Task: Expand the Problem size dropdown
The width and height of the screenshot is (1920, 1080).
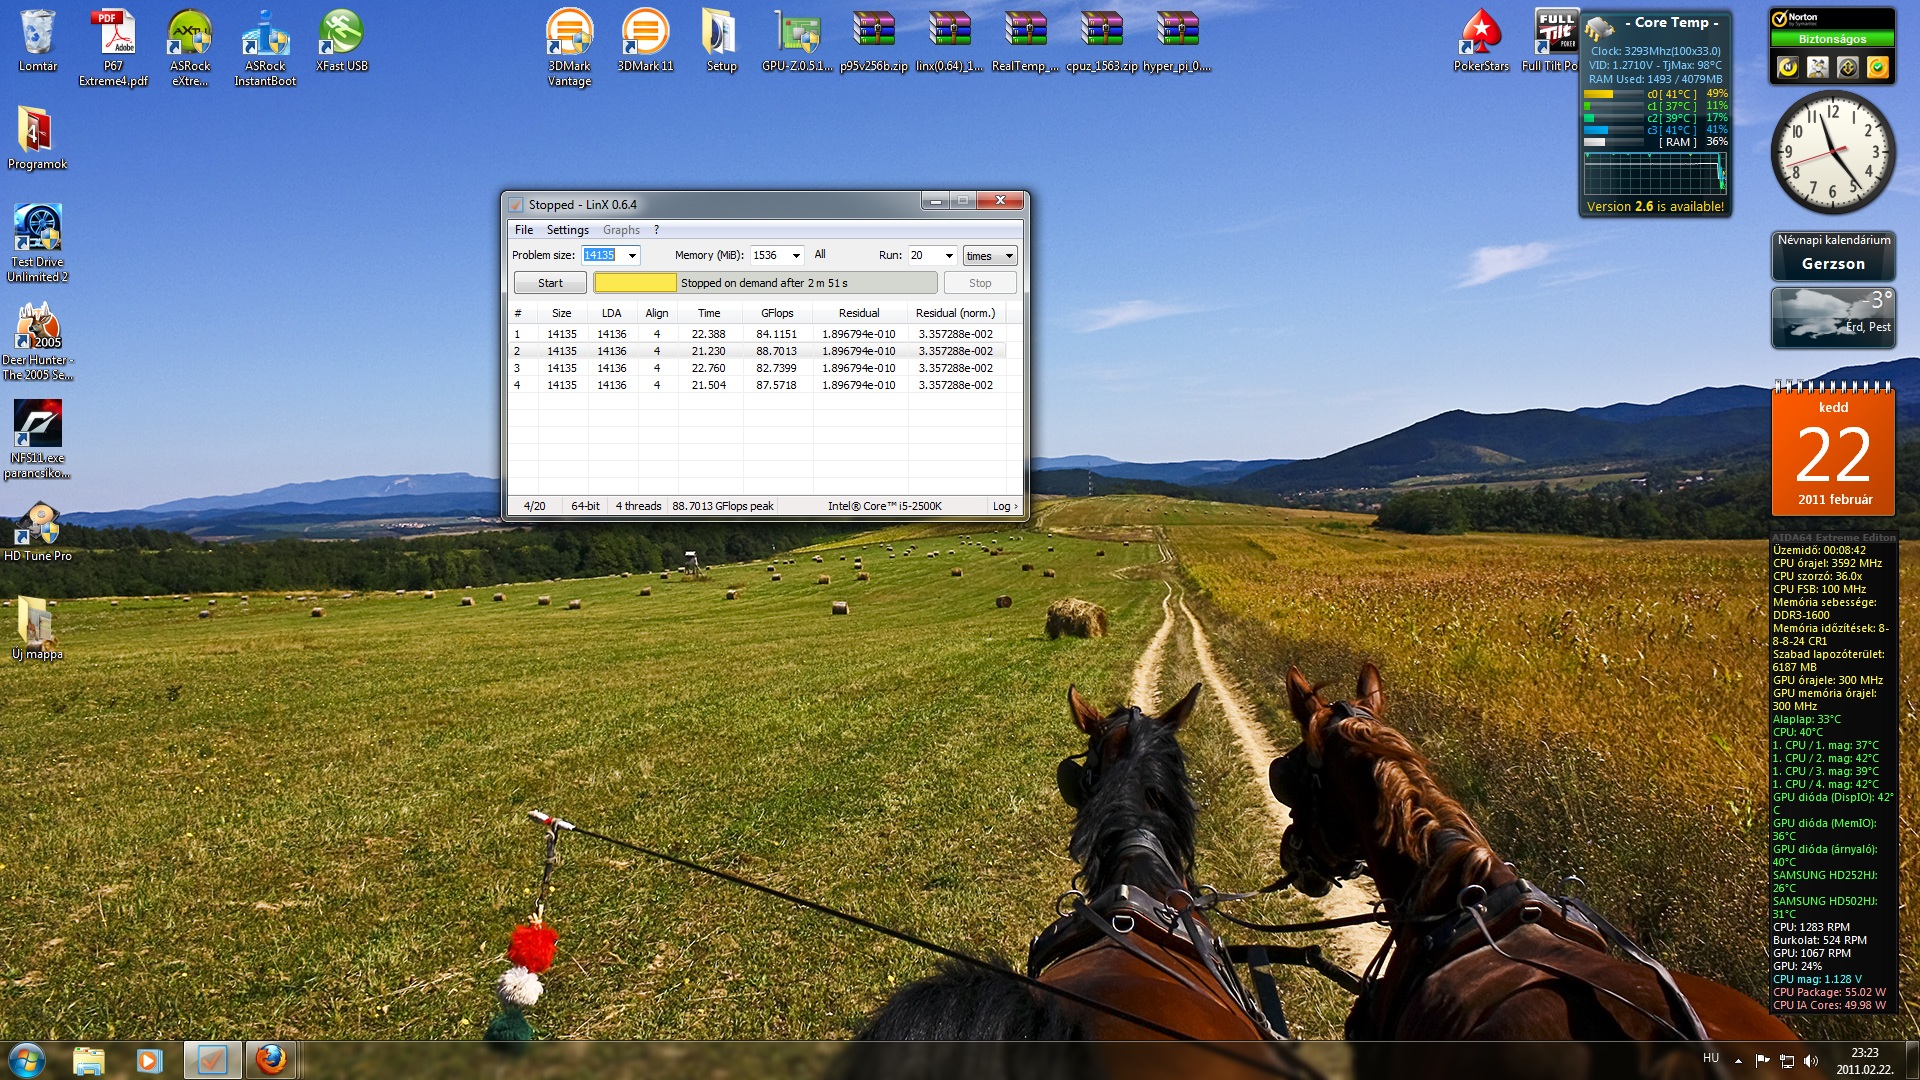Action: pyautogui.click(x=632, y=256)
